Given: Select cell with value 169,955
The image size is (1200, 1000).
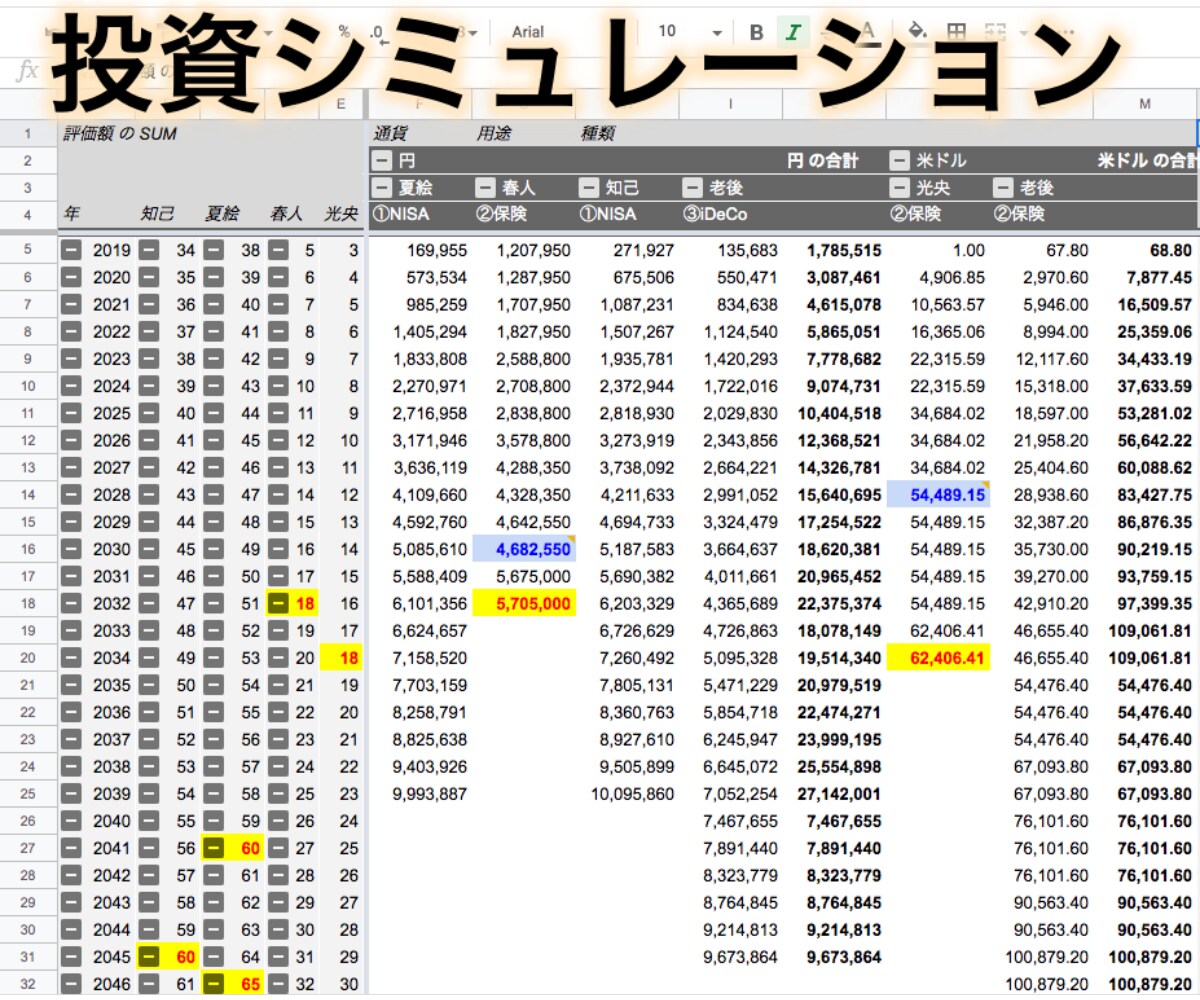Looking at the screenshot, I should pos(437,251).
